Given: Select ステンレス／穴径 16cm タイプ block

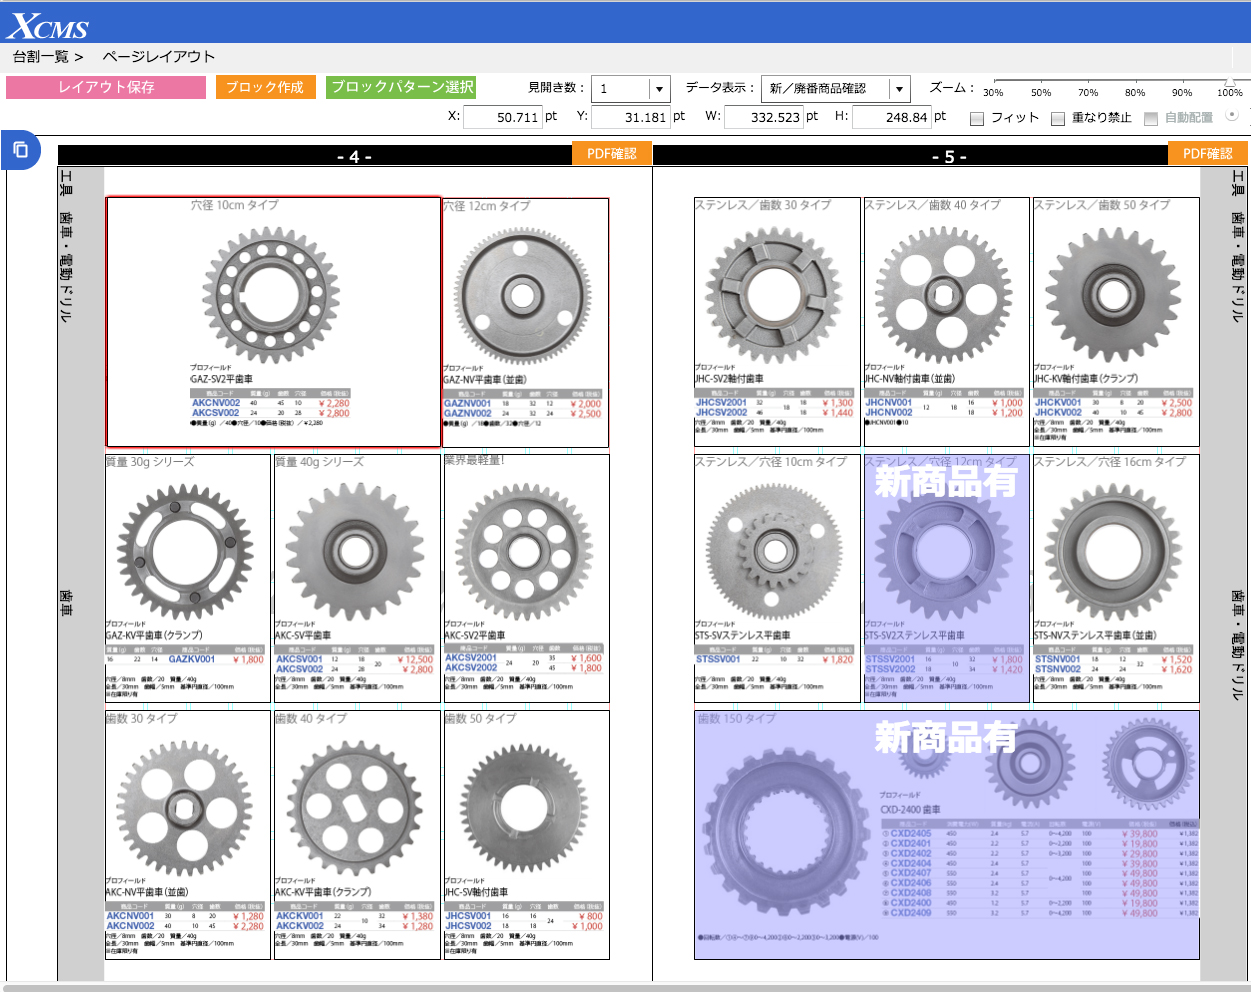Looking at the screenshot, I should [1116, 578].
